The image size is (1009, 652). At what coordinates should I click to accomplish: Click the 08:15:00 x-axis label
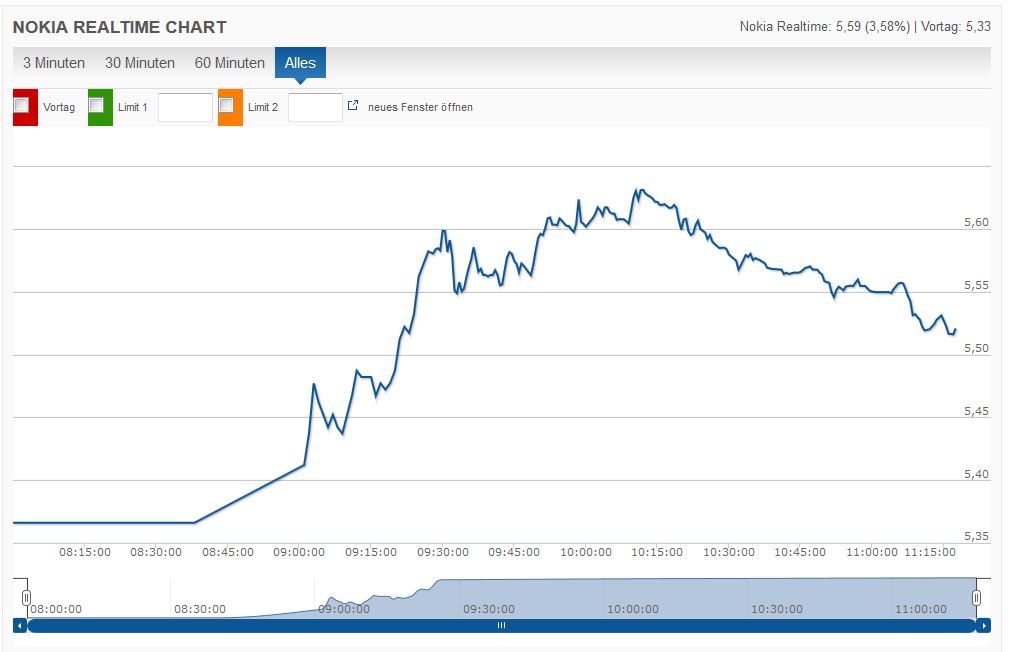pyautogui.click(x=85, y=552)
